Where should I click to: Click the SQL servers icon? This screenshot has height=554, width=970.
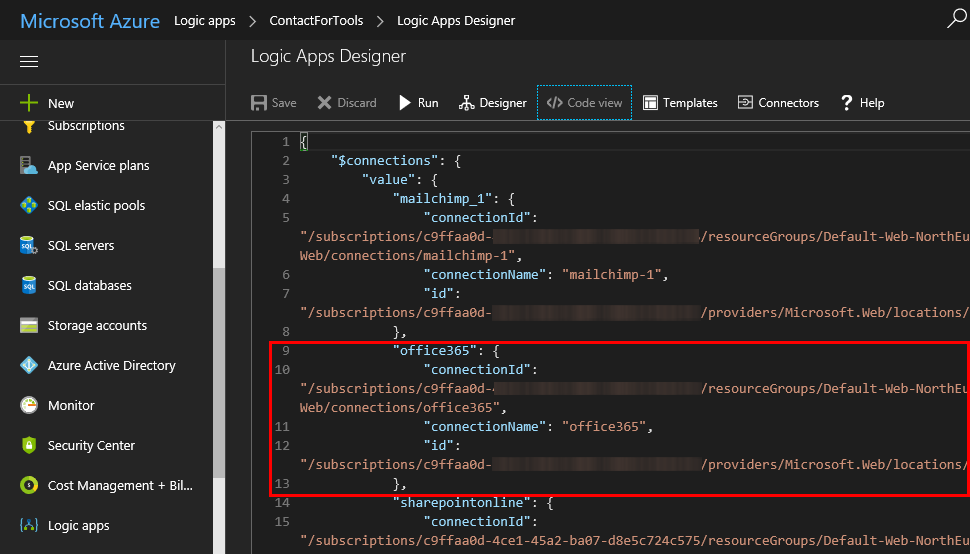28,245
